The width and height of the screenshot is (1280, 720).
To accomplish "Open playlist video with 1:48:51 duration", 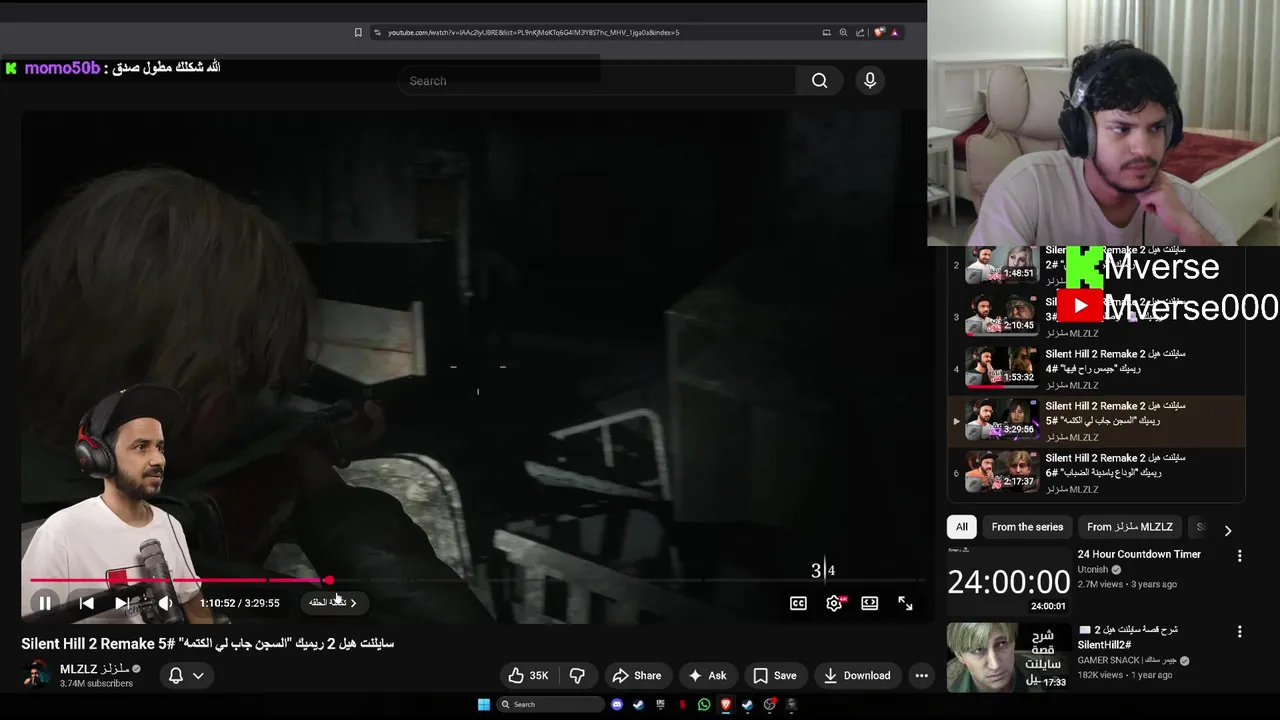I will (x=1001, y=265).
